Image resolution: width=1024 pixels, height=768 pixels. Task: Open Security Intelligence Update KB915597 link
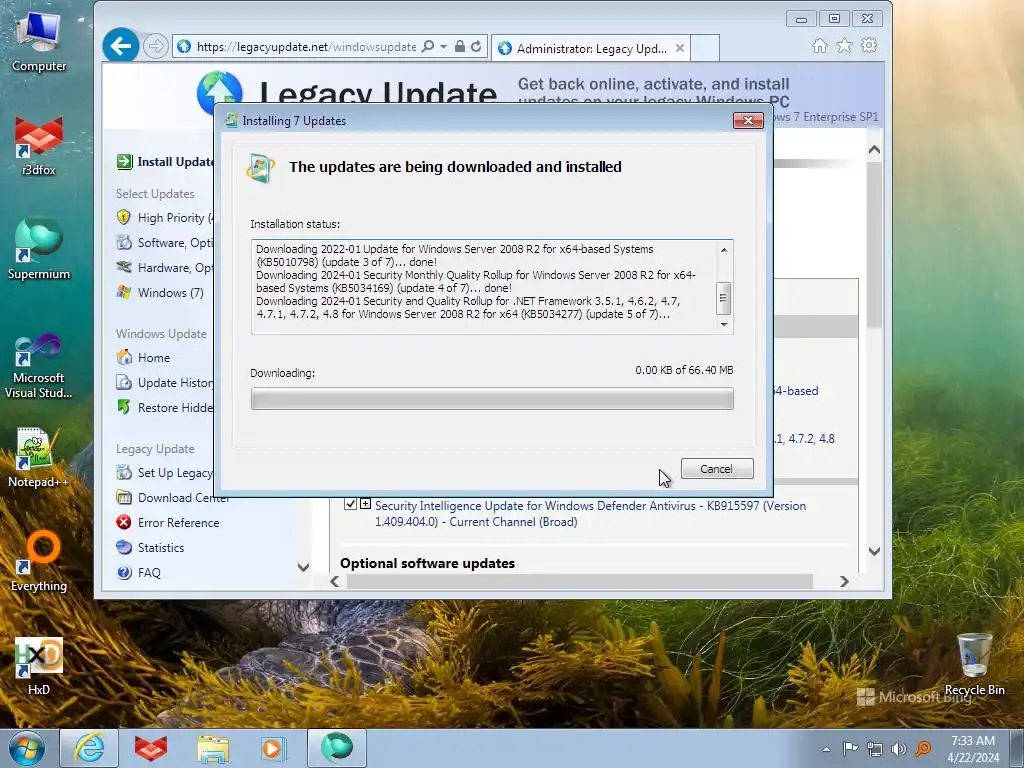click(x=590, y=513)
